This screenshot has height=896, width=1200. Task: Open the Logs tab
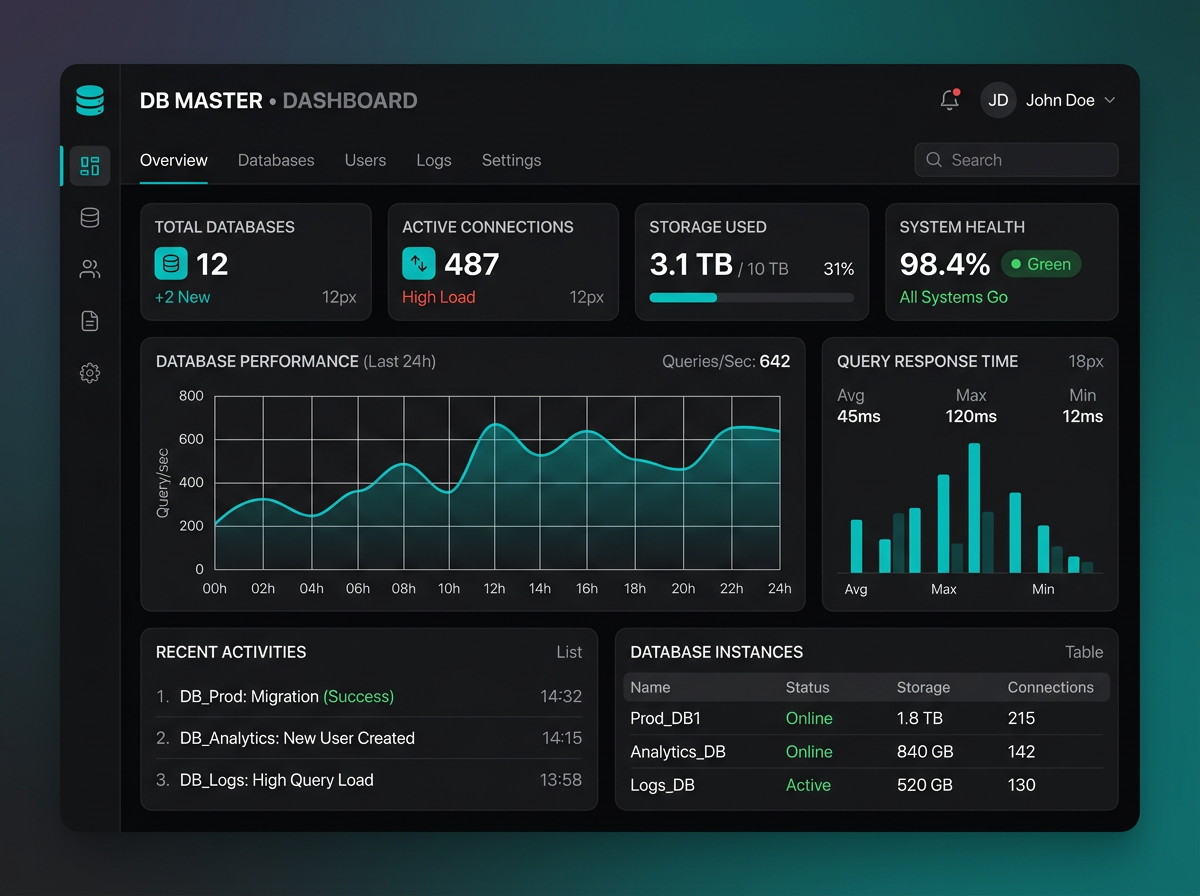434,160
